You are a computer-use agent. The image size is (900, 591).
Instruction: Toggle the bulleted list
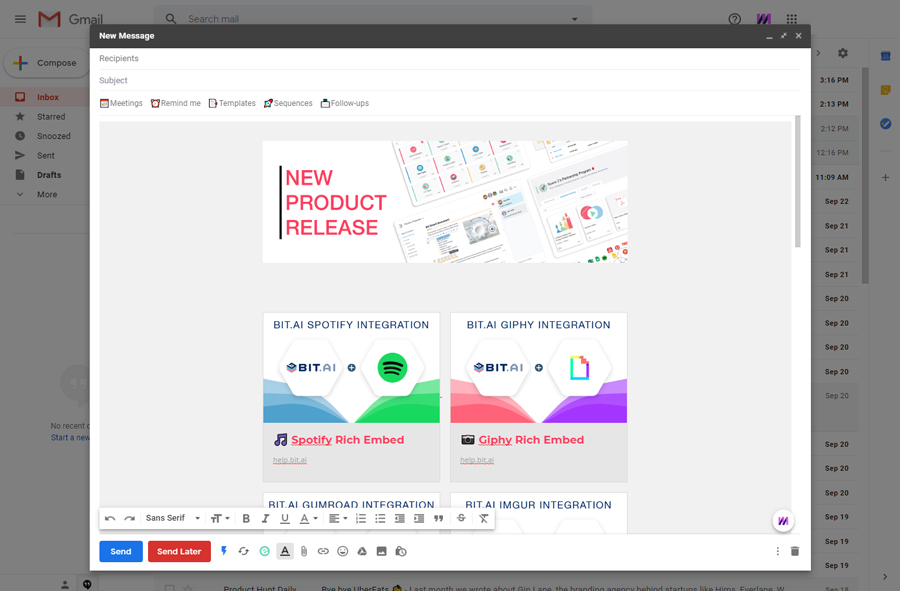(x=380, y=519)
